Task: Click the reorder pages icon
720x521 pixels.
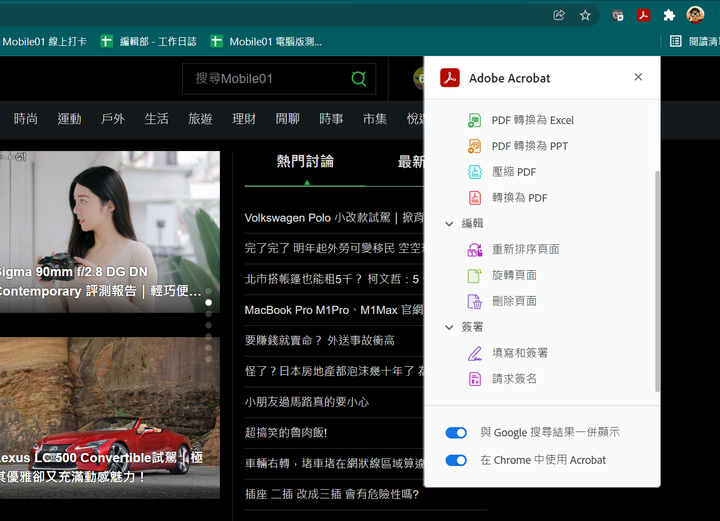Action: (x=474, y=249)
